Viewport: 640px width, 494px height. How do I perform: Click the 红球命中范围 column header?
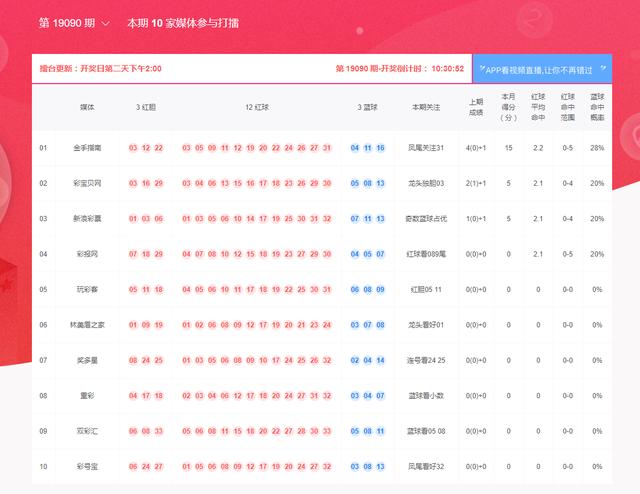click(568, 107)
